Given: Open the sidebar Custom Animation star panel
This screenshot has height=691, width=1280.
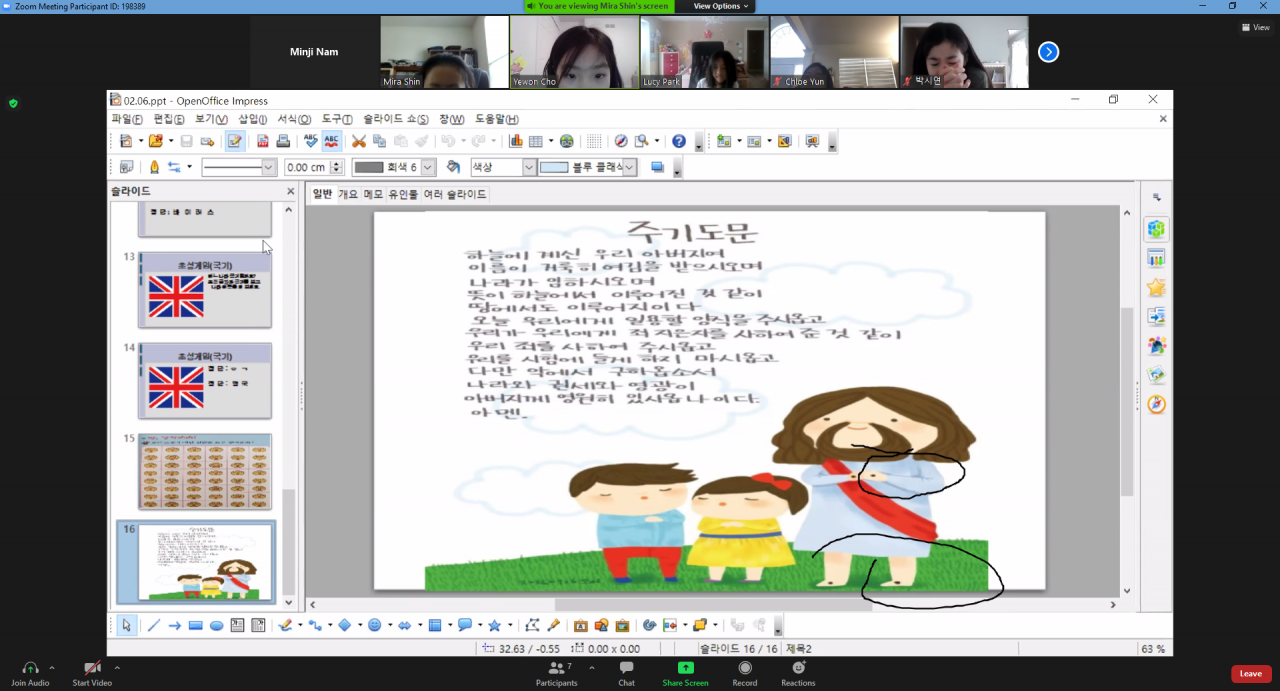Looking at the screenshot, I should 1157,288.
